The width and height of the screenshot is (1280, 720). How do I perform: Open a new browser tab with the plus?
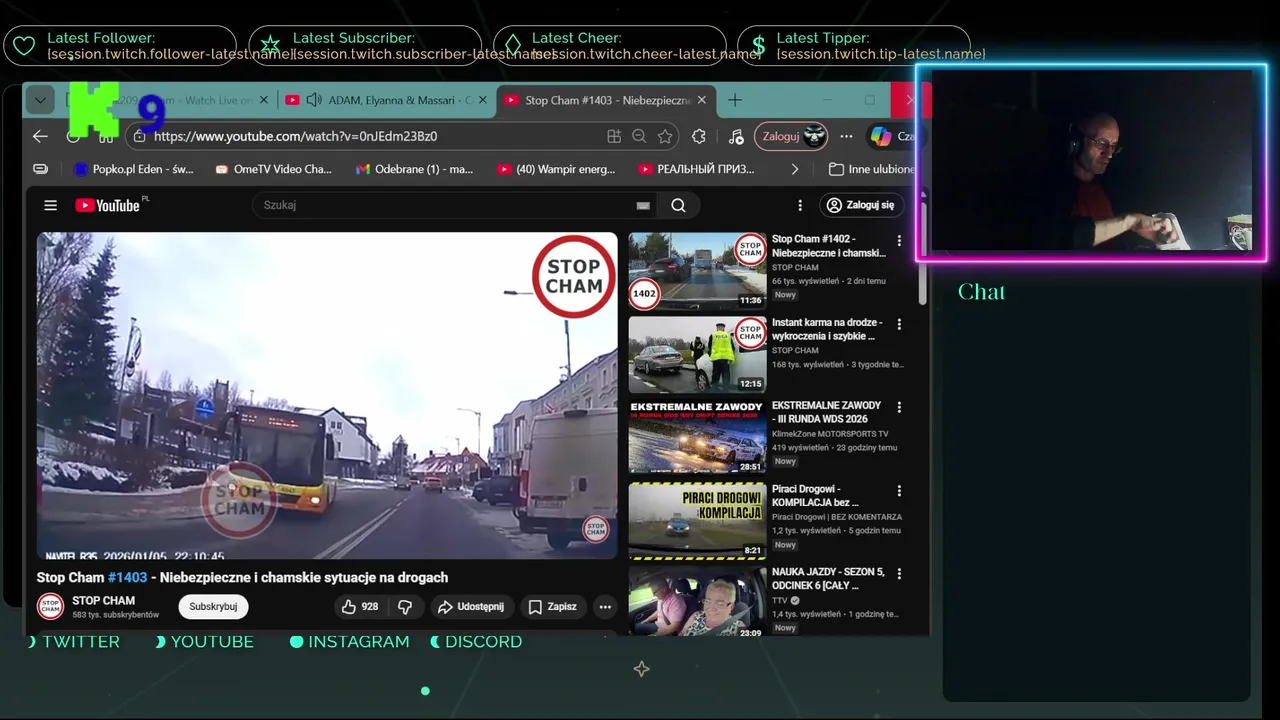tap(735, 100)
